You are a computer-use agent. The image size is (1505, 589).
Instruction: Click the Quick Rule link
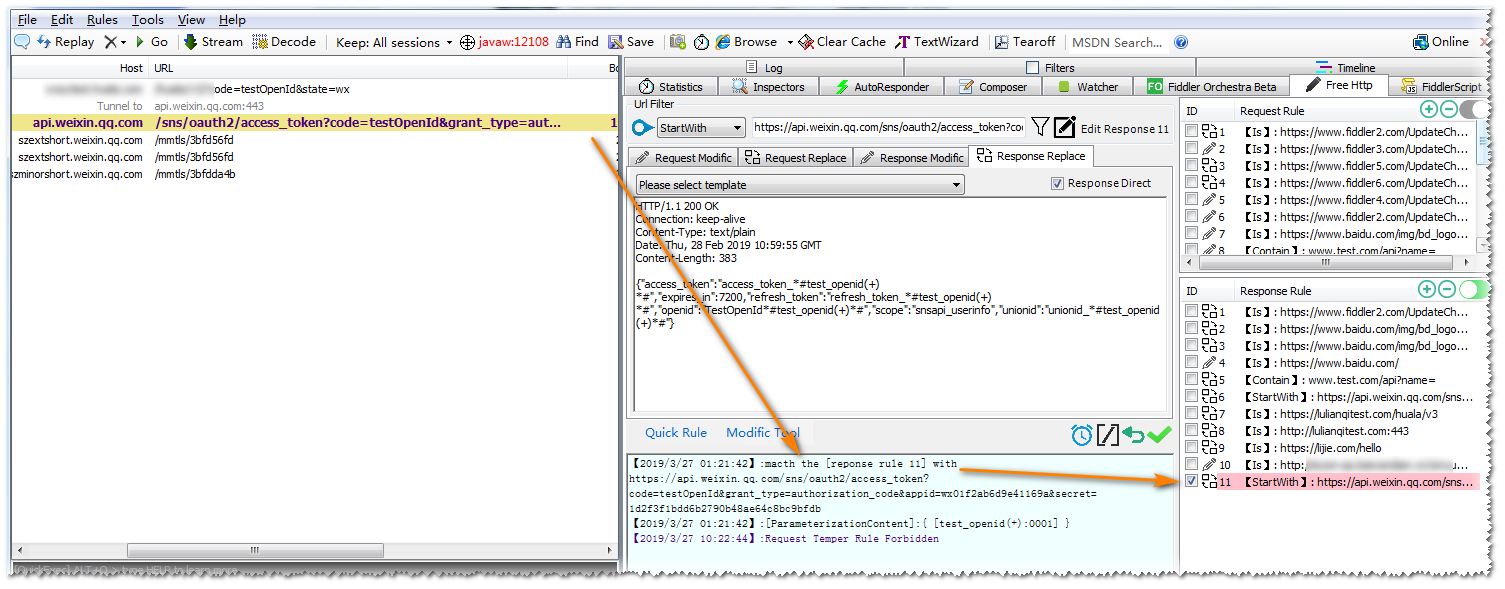click(x=675, y=433)
